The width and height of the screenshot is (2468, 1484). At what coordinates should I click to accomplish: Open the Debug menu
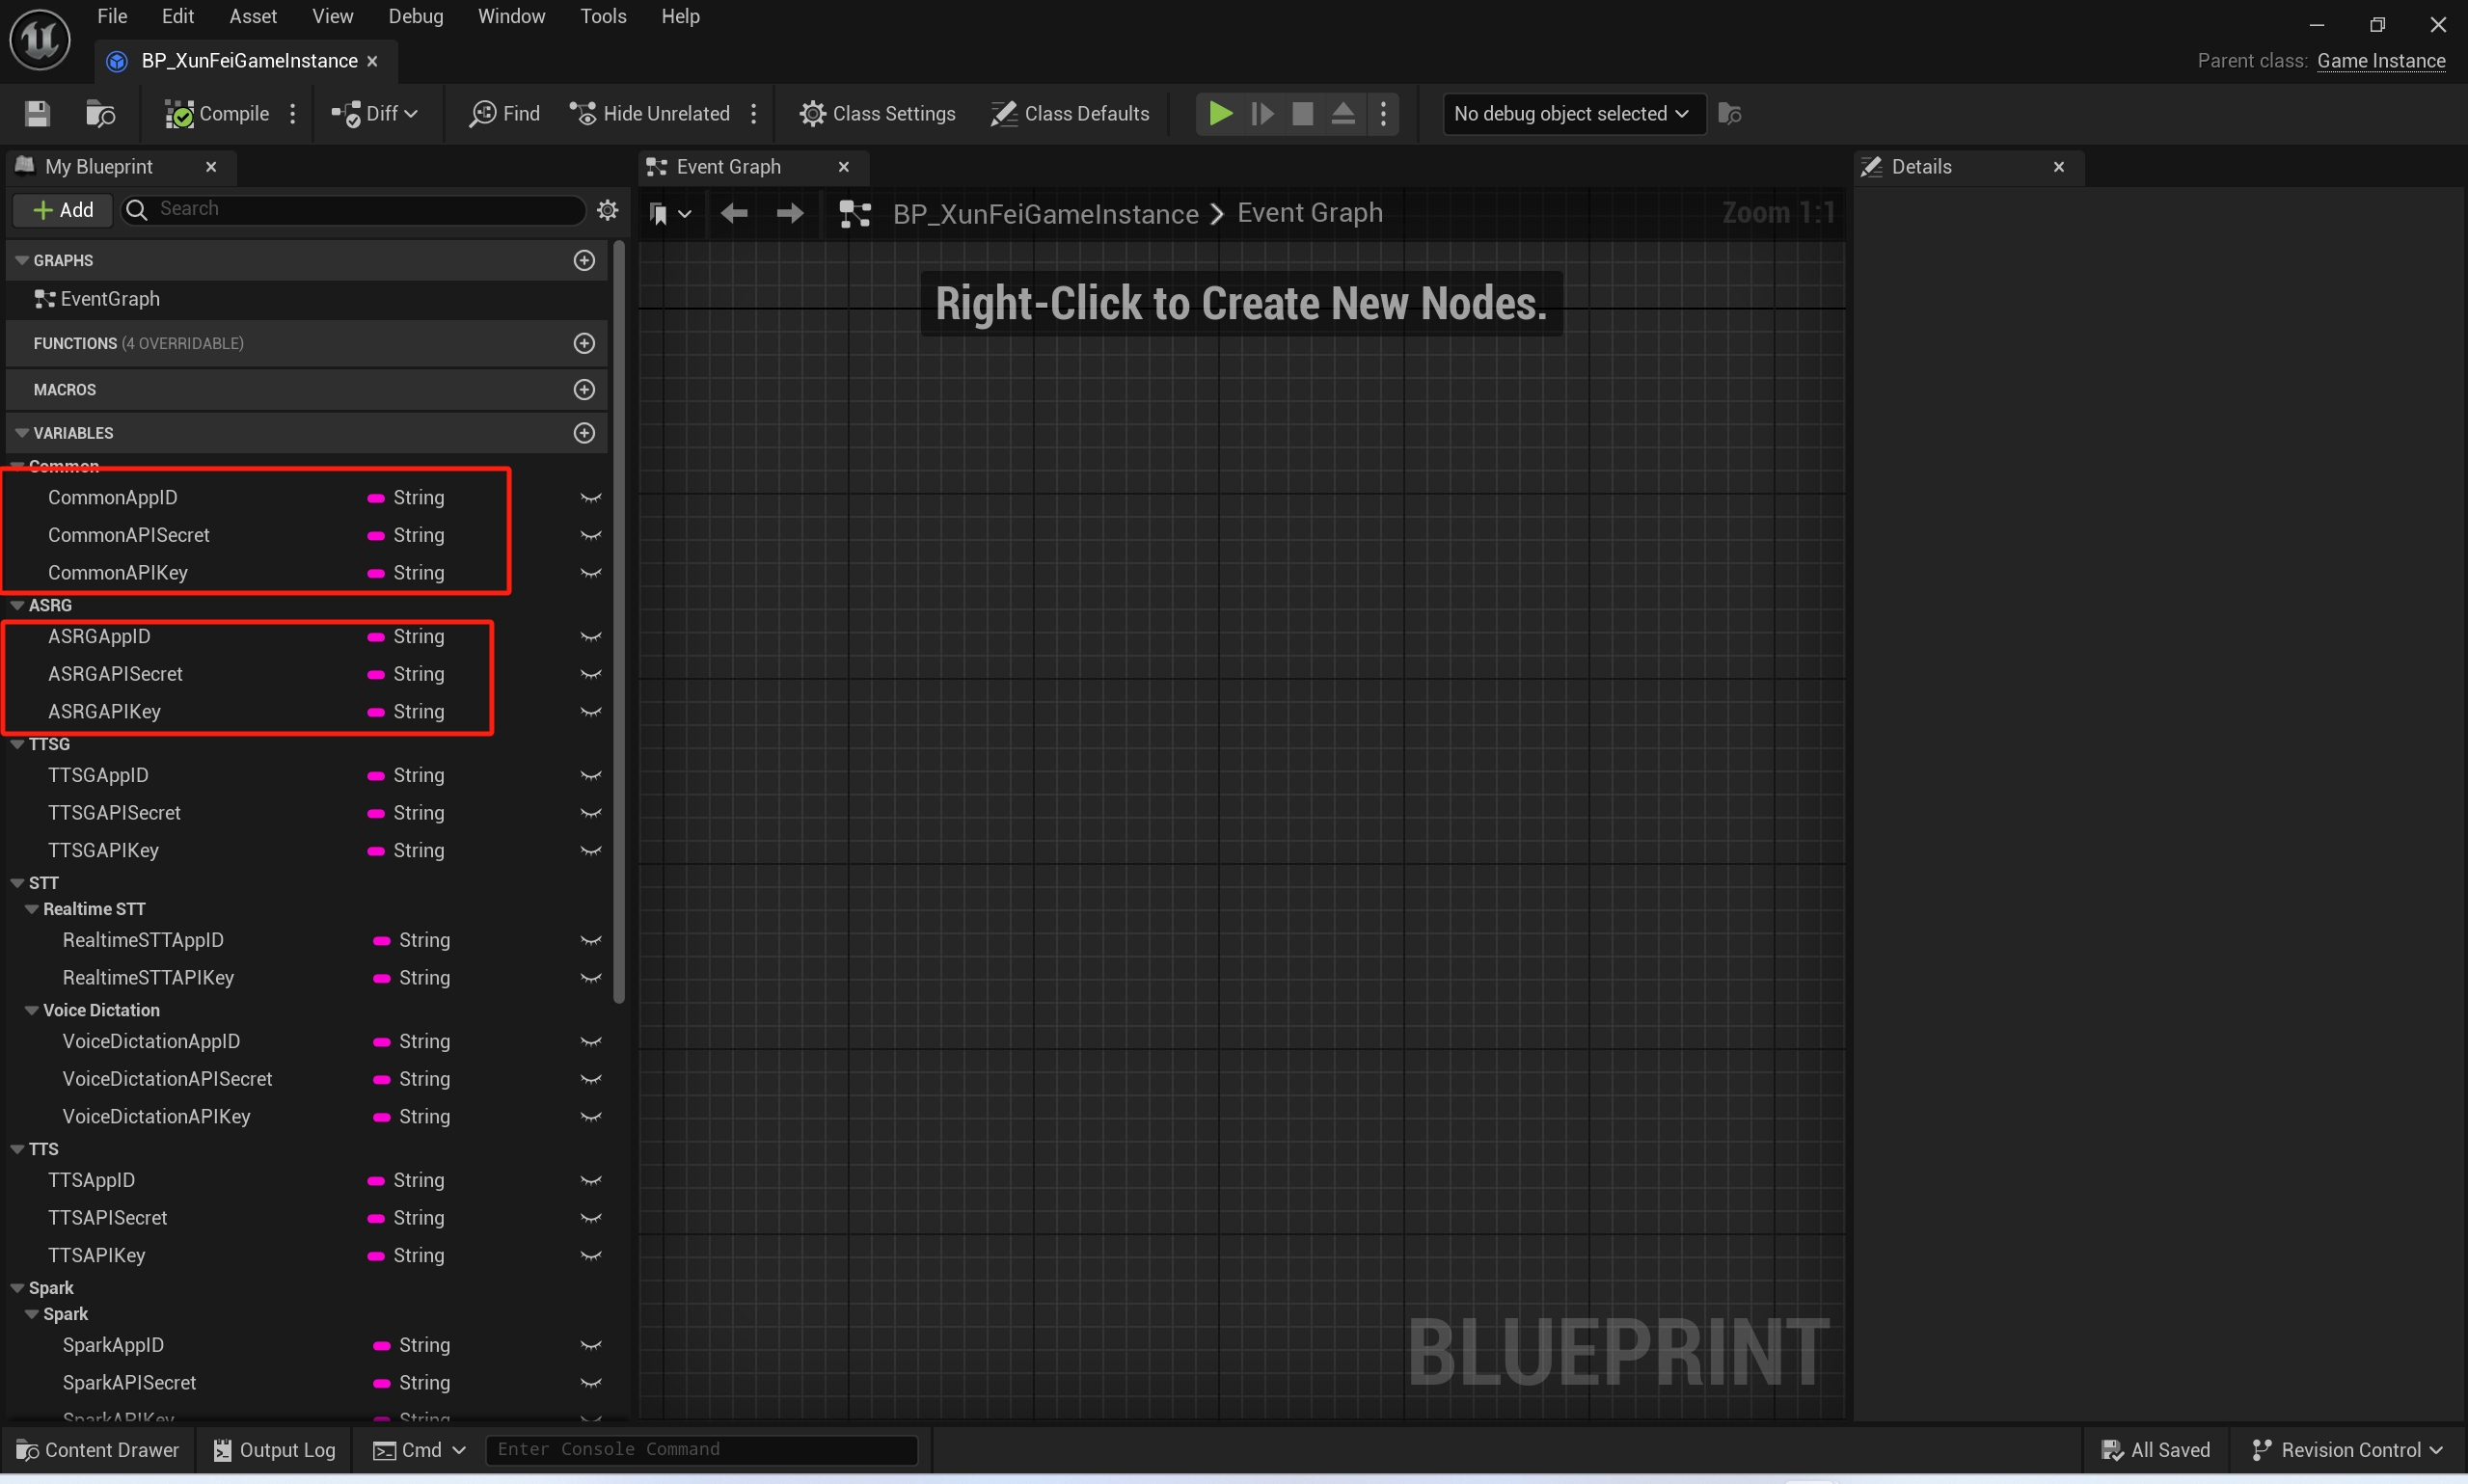[x=415, y=16]
